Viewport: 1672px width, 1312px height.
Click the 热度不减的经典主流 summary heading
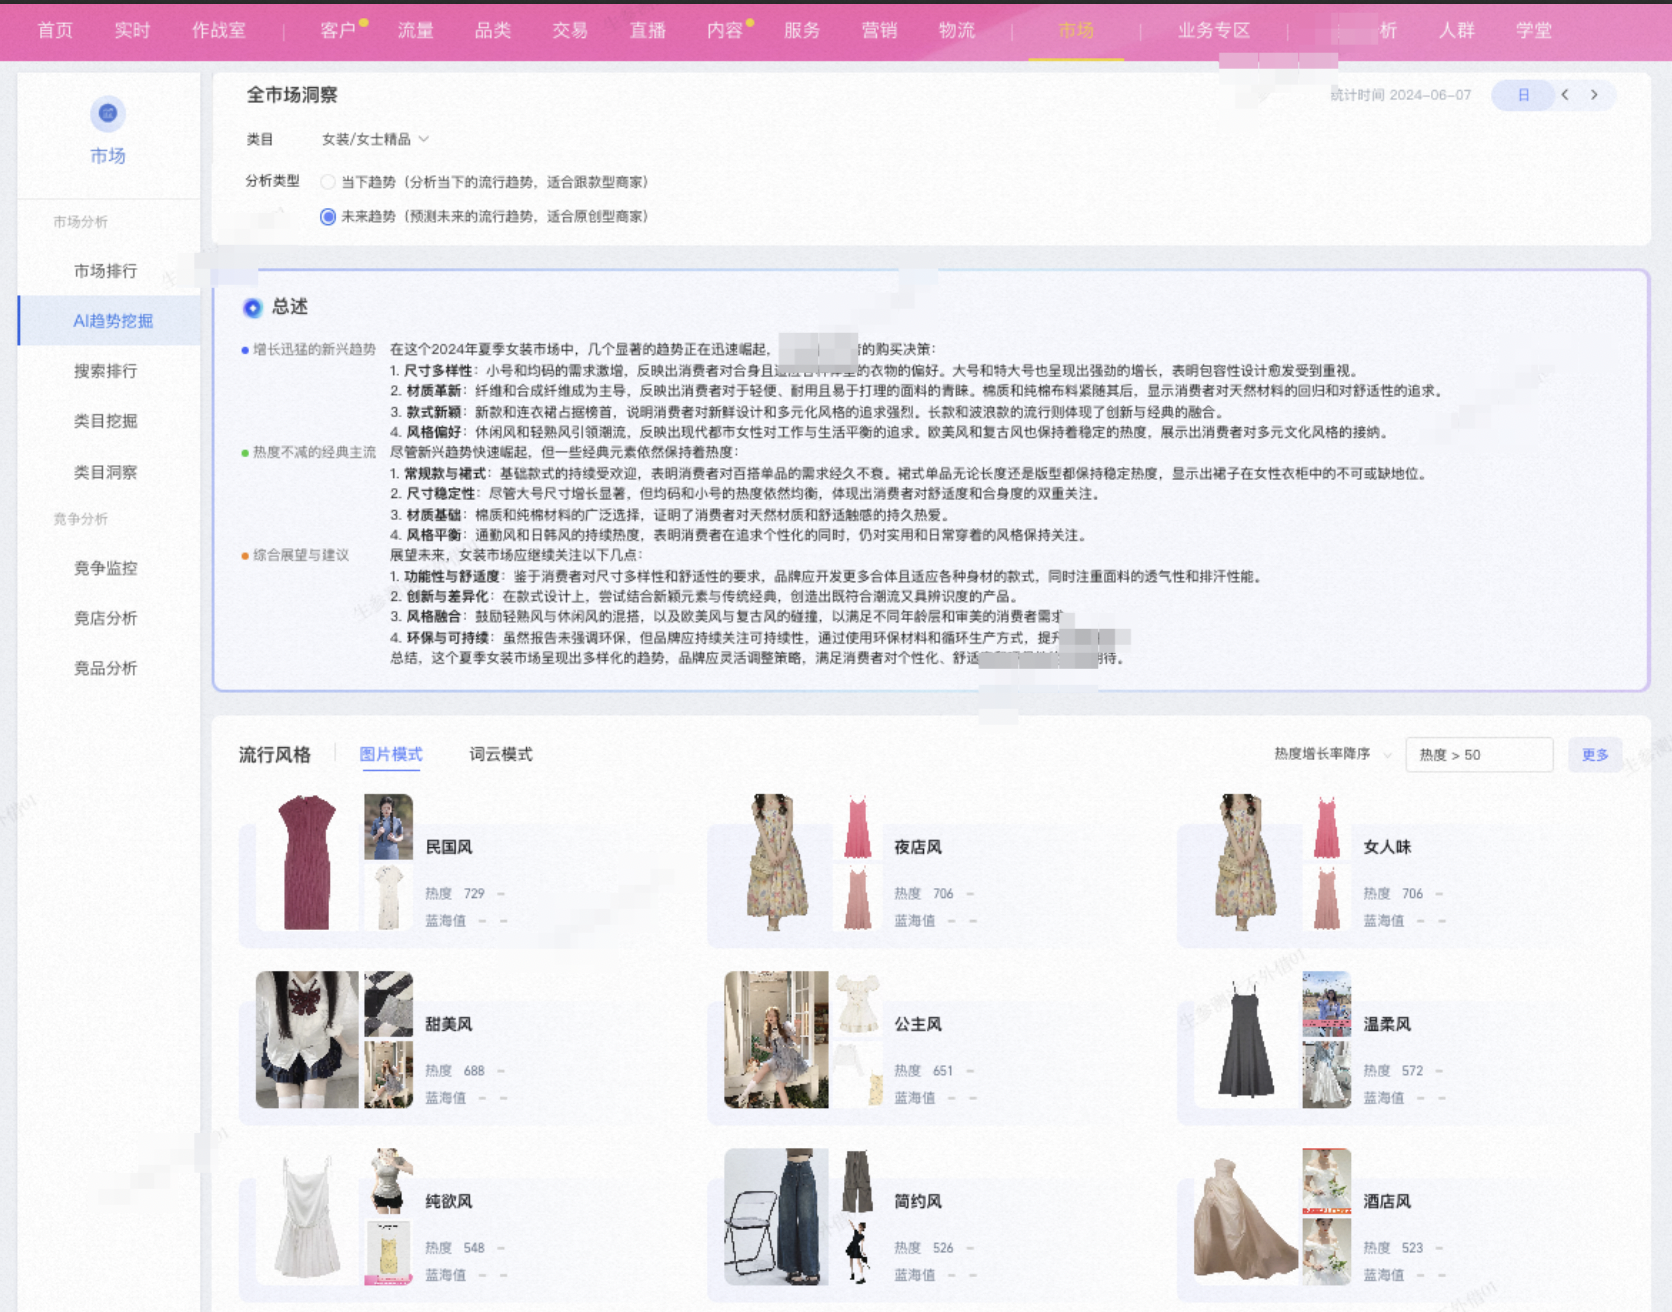click(x=314, y=452)
